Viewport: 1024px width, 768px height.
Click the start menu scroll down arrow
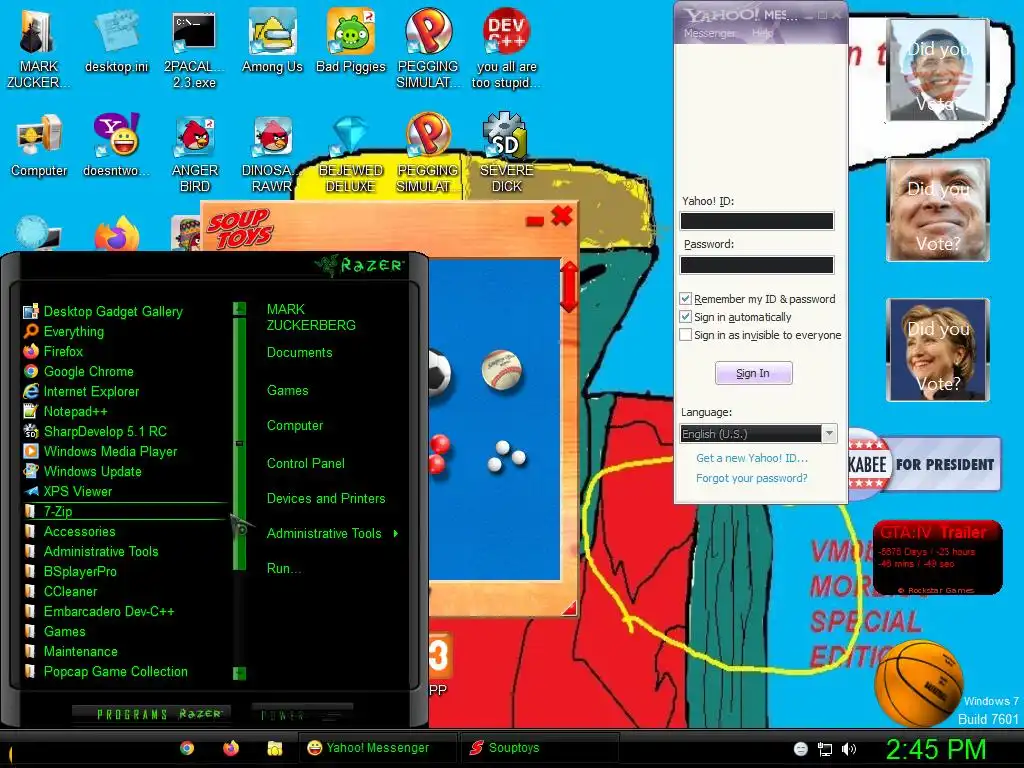point(239,673)
